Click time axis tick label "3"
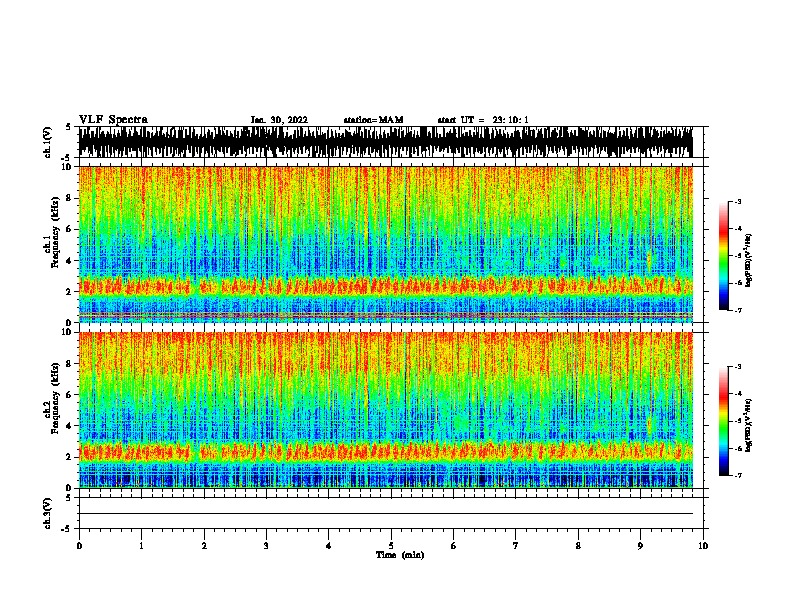Viewport: 792px width, 612px height. pyautogui.click(x=266, y=546)
